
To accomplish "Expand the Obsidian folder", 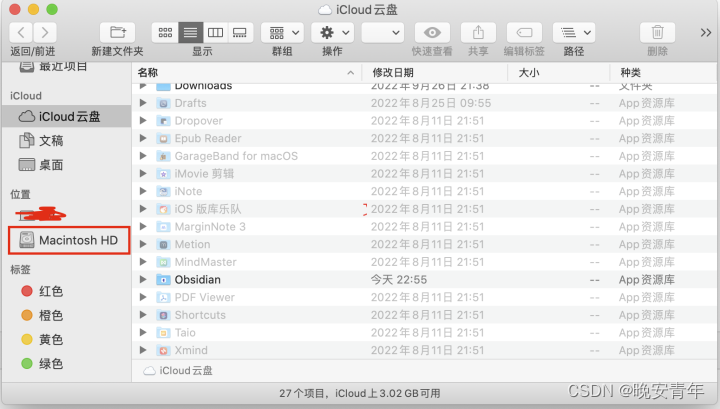I will (x=143, y=280).
